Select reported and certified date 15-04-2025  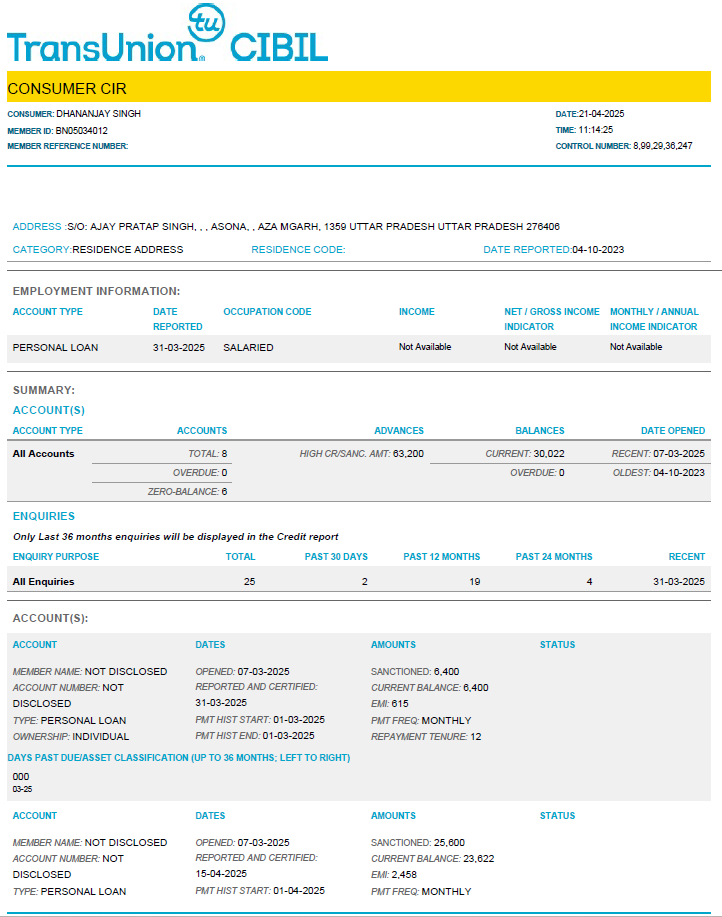(221, 874)
